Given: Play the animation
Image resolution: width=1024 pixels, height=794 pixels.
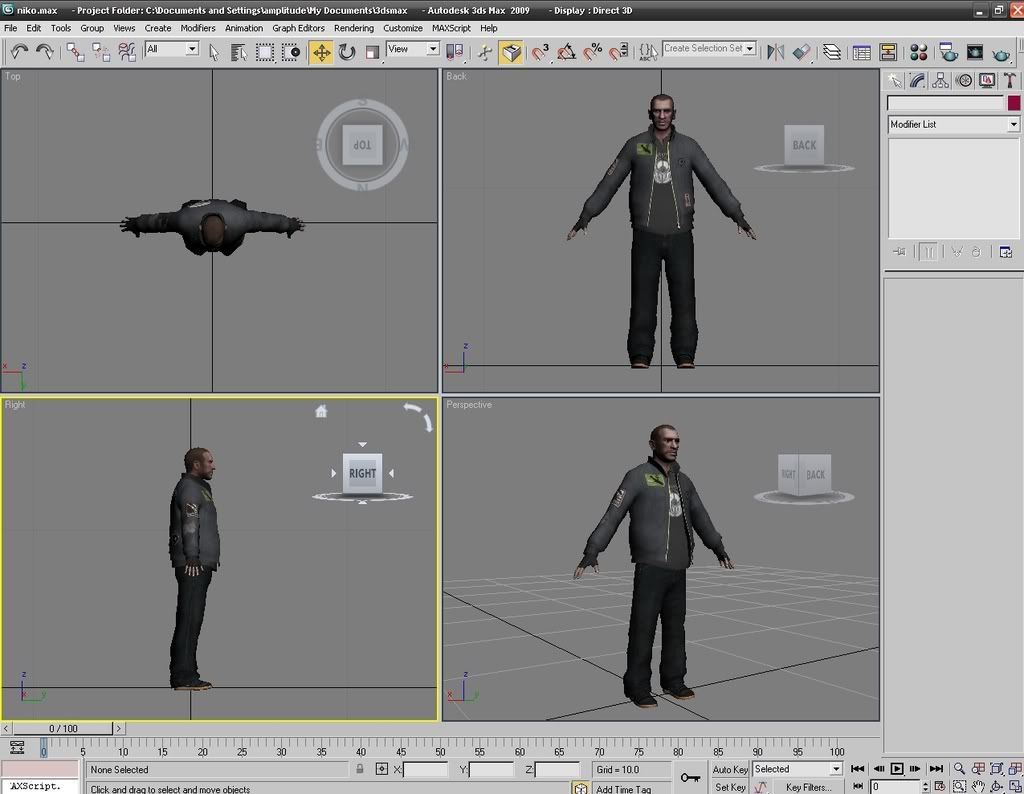Looking at the screenshot, I should (897, 769).
